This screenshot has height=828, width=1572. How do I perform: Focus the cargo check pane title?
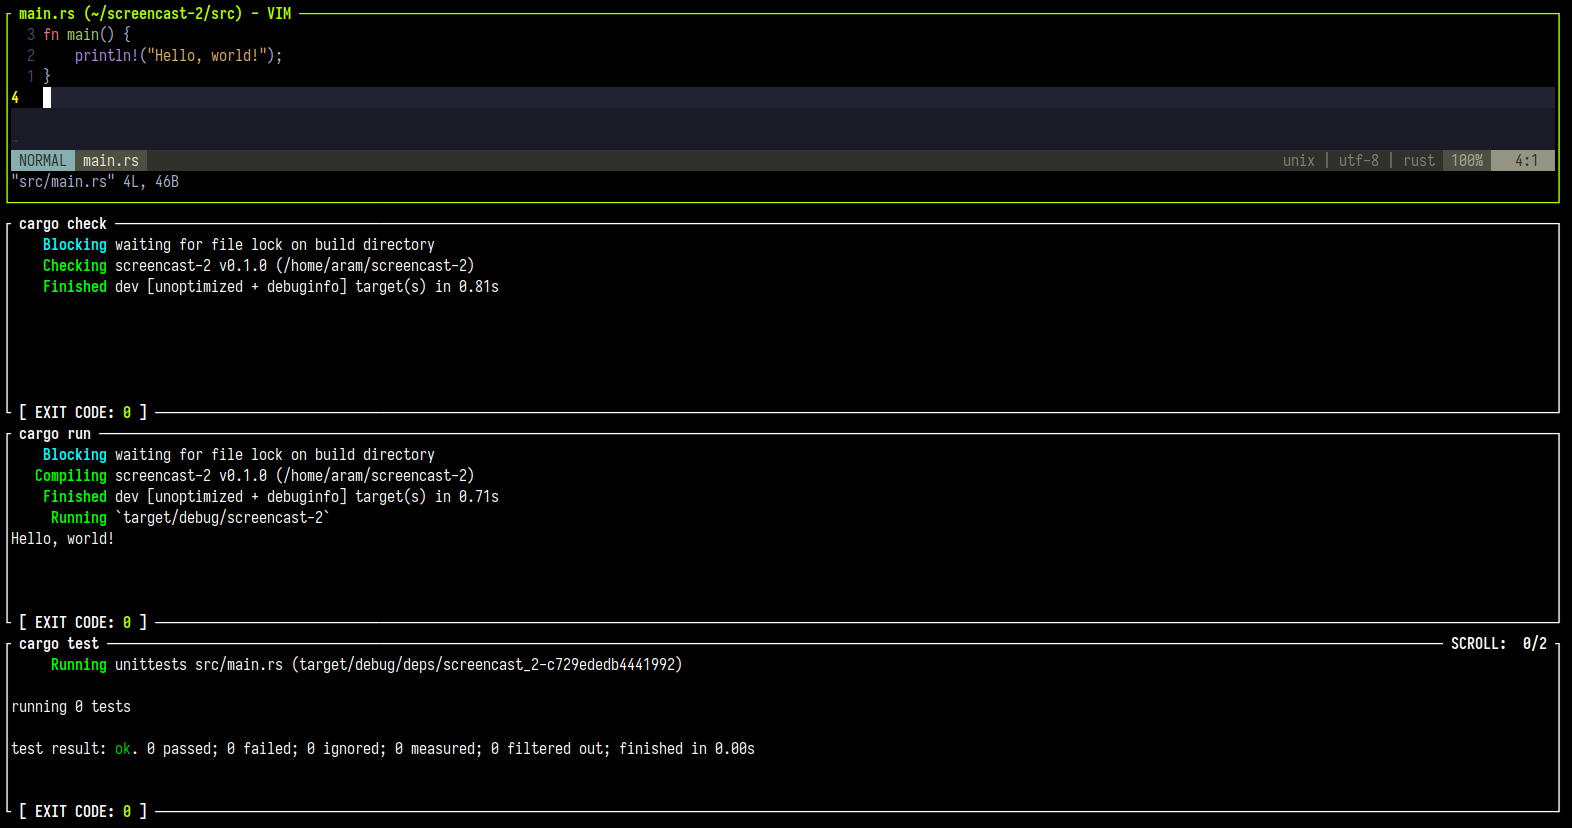point(63,224)
